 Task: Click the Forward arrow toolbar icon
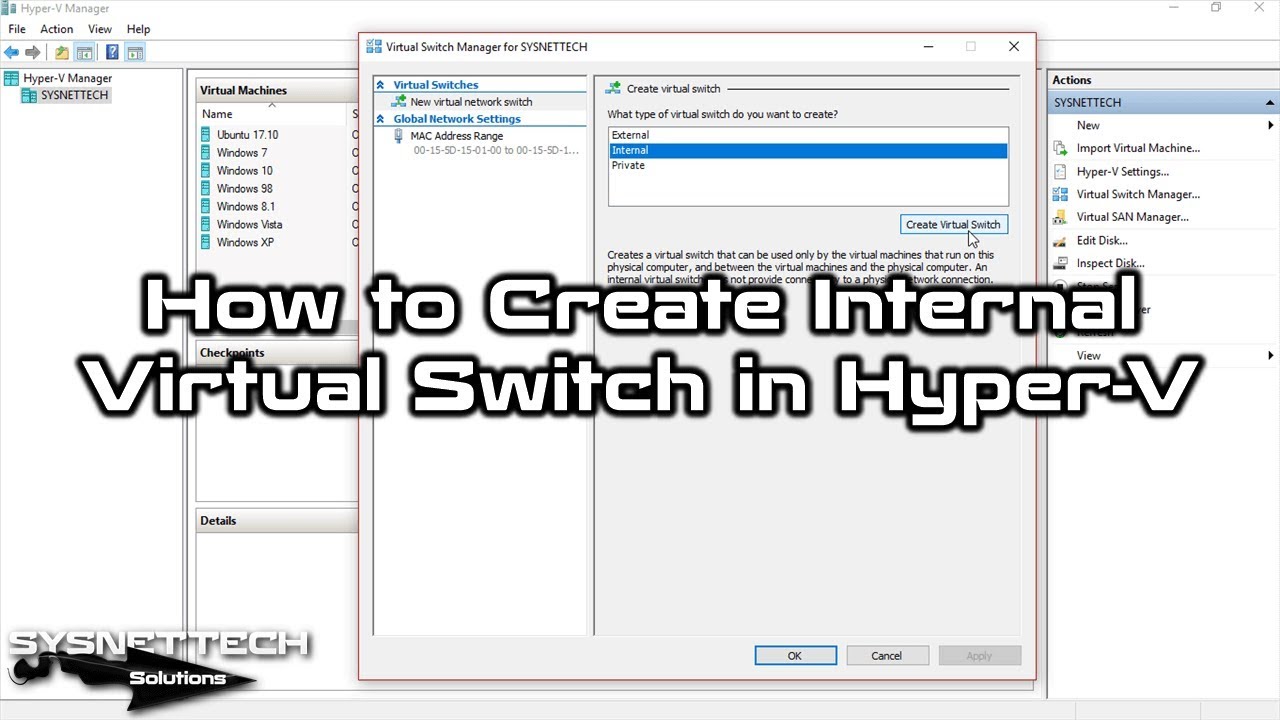pos(33,52)
